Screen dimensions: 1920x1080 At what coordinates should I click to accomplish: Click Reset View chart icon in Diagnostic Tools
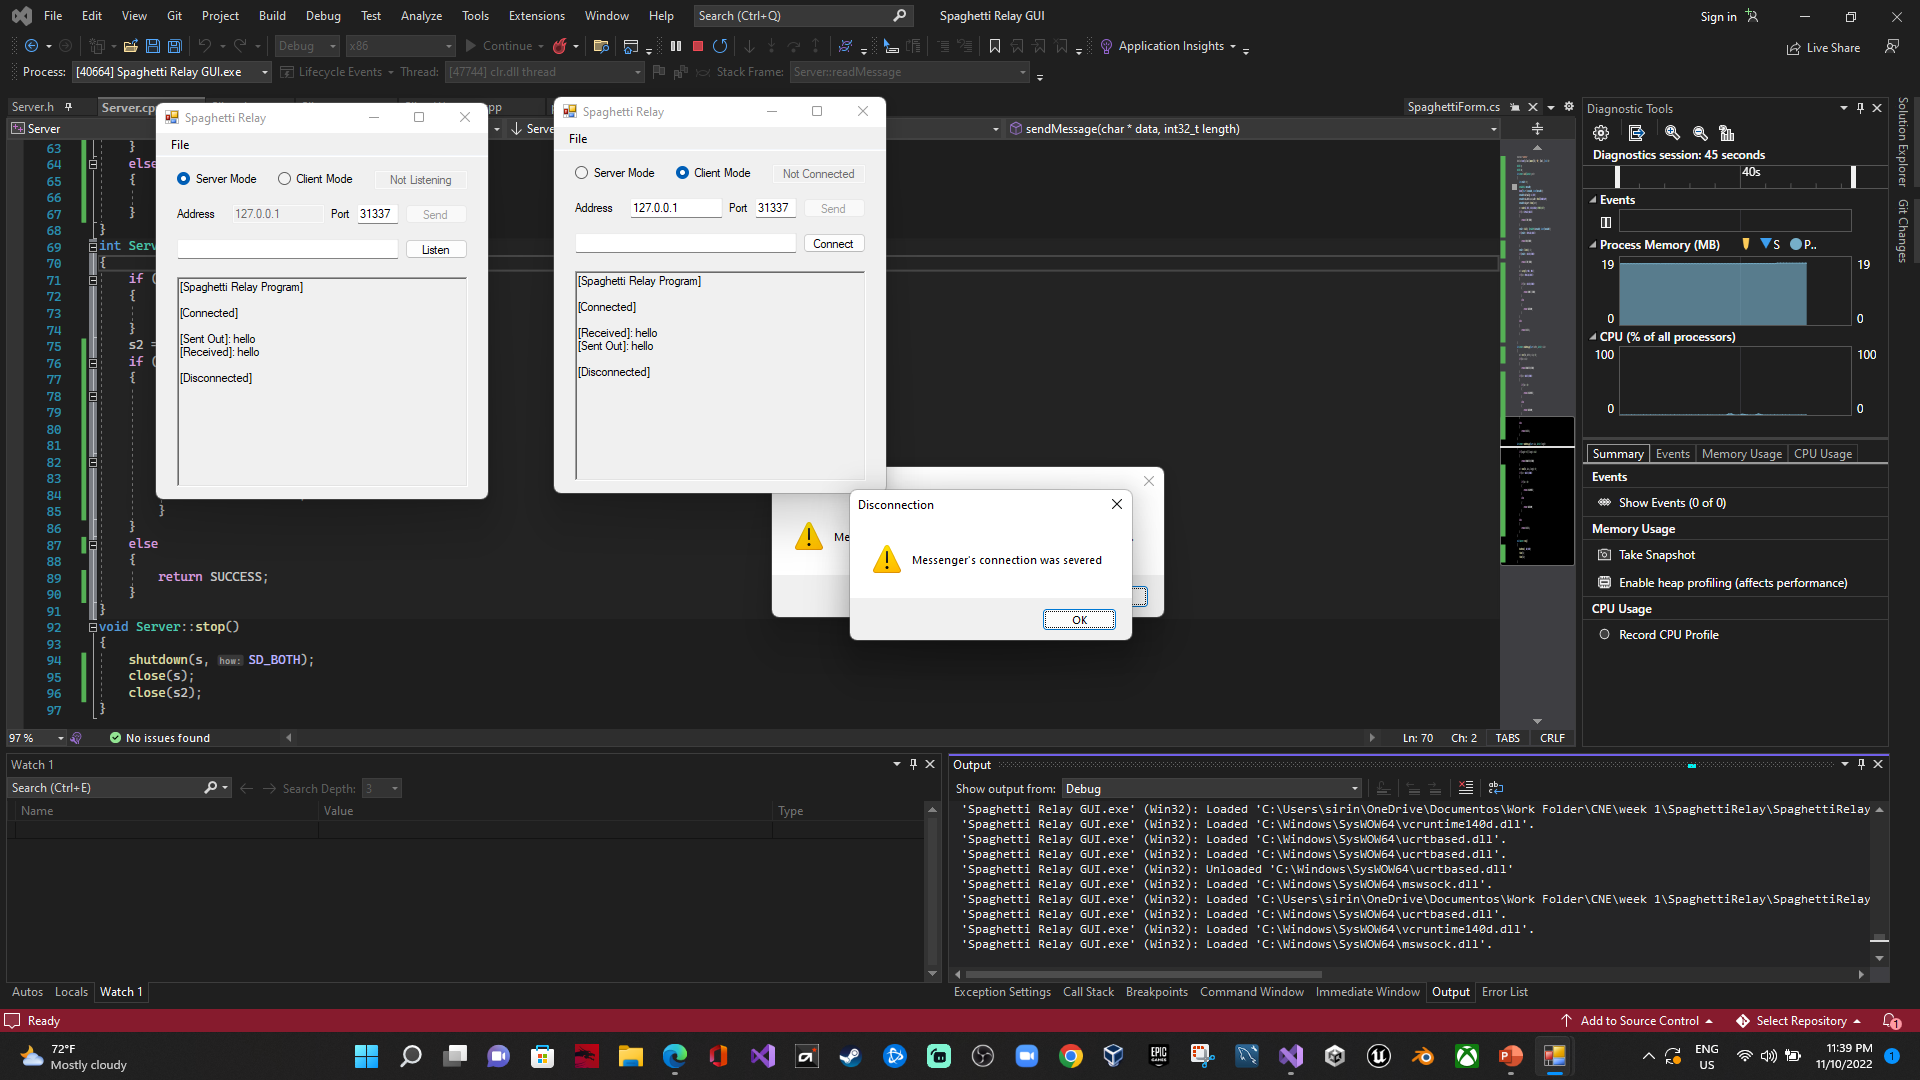click(x=1726, y=133)
